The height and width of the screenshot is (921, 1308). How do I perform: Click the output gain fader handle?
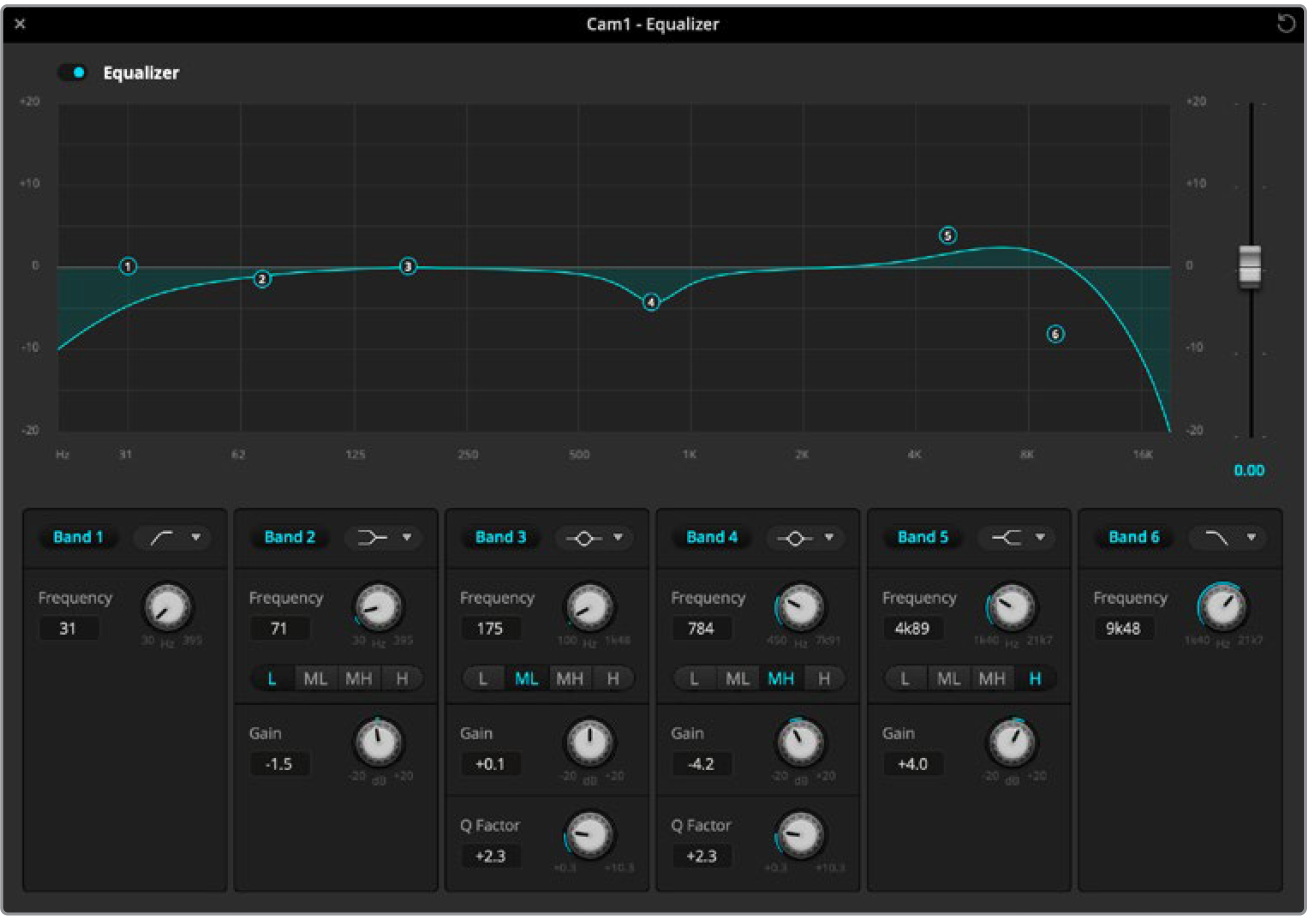(1249, 267)
